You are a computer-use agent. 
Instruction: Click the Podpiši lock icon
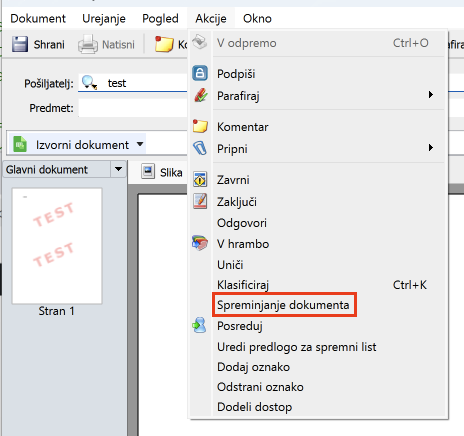click(200, 73)
